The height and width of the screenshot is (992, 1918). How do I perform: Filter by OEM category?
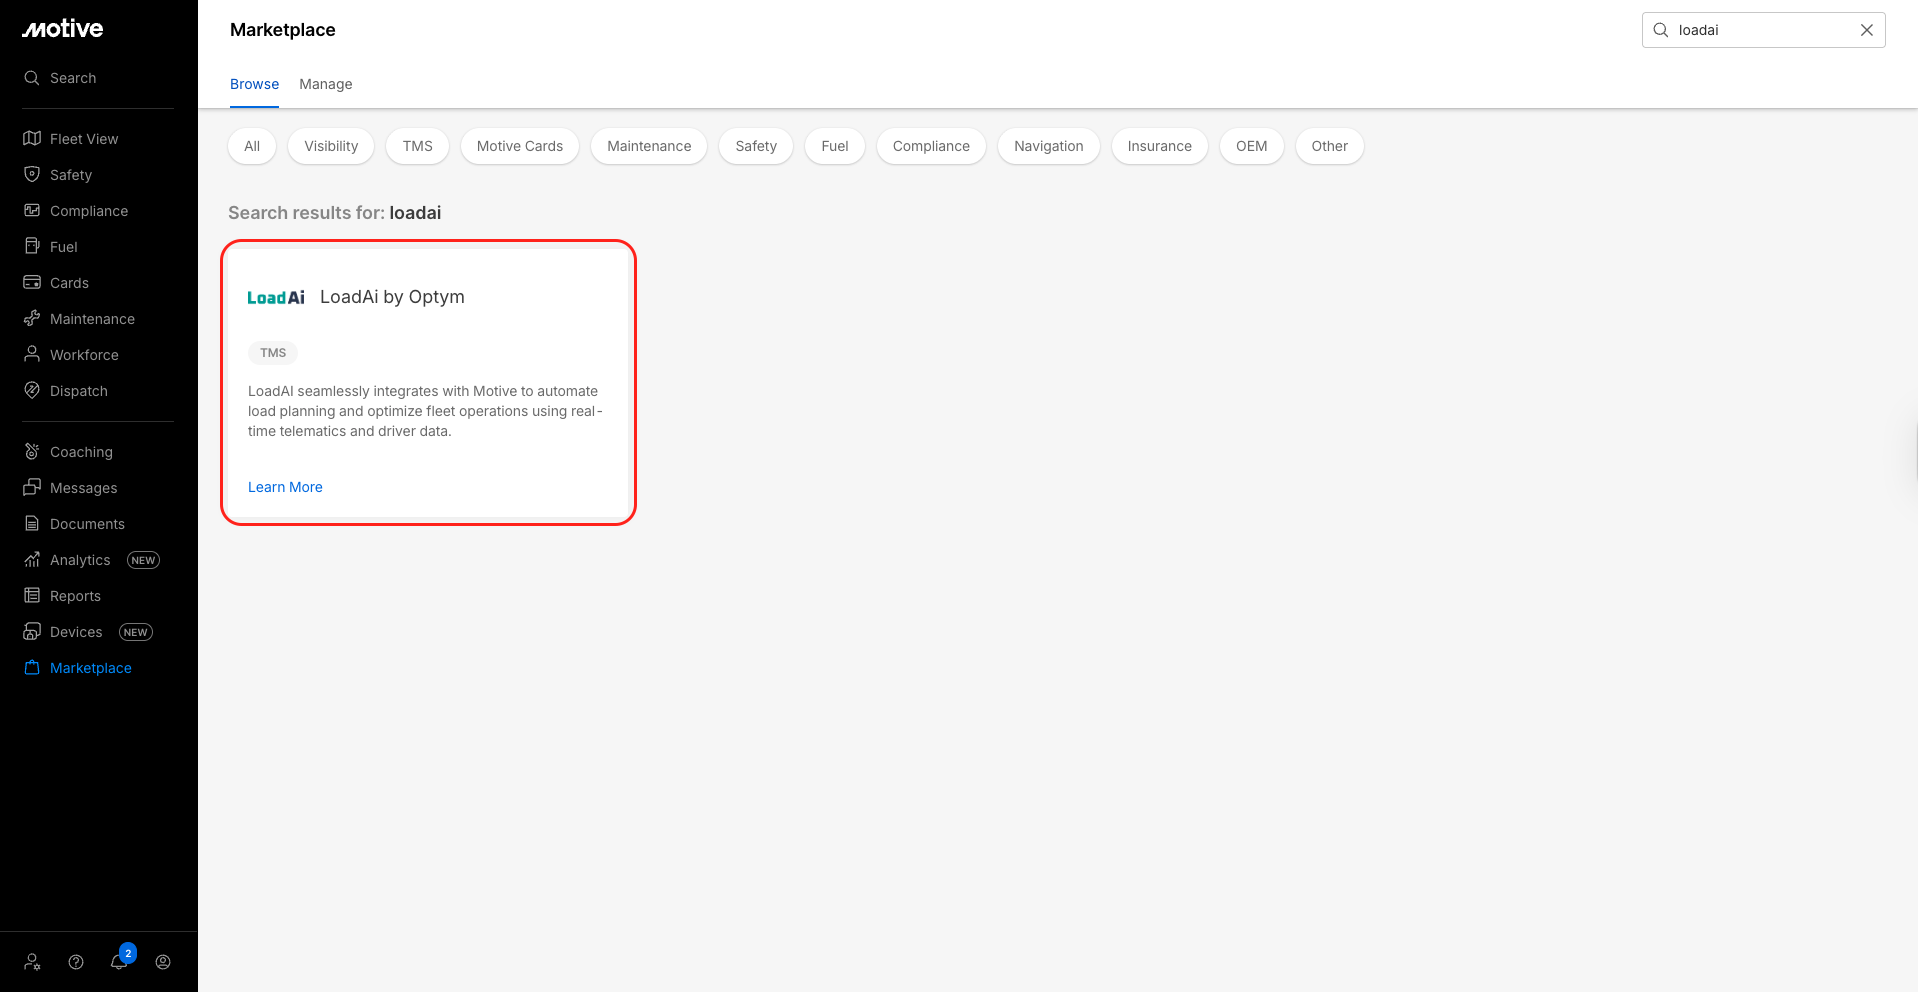pos(1252,146)
